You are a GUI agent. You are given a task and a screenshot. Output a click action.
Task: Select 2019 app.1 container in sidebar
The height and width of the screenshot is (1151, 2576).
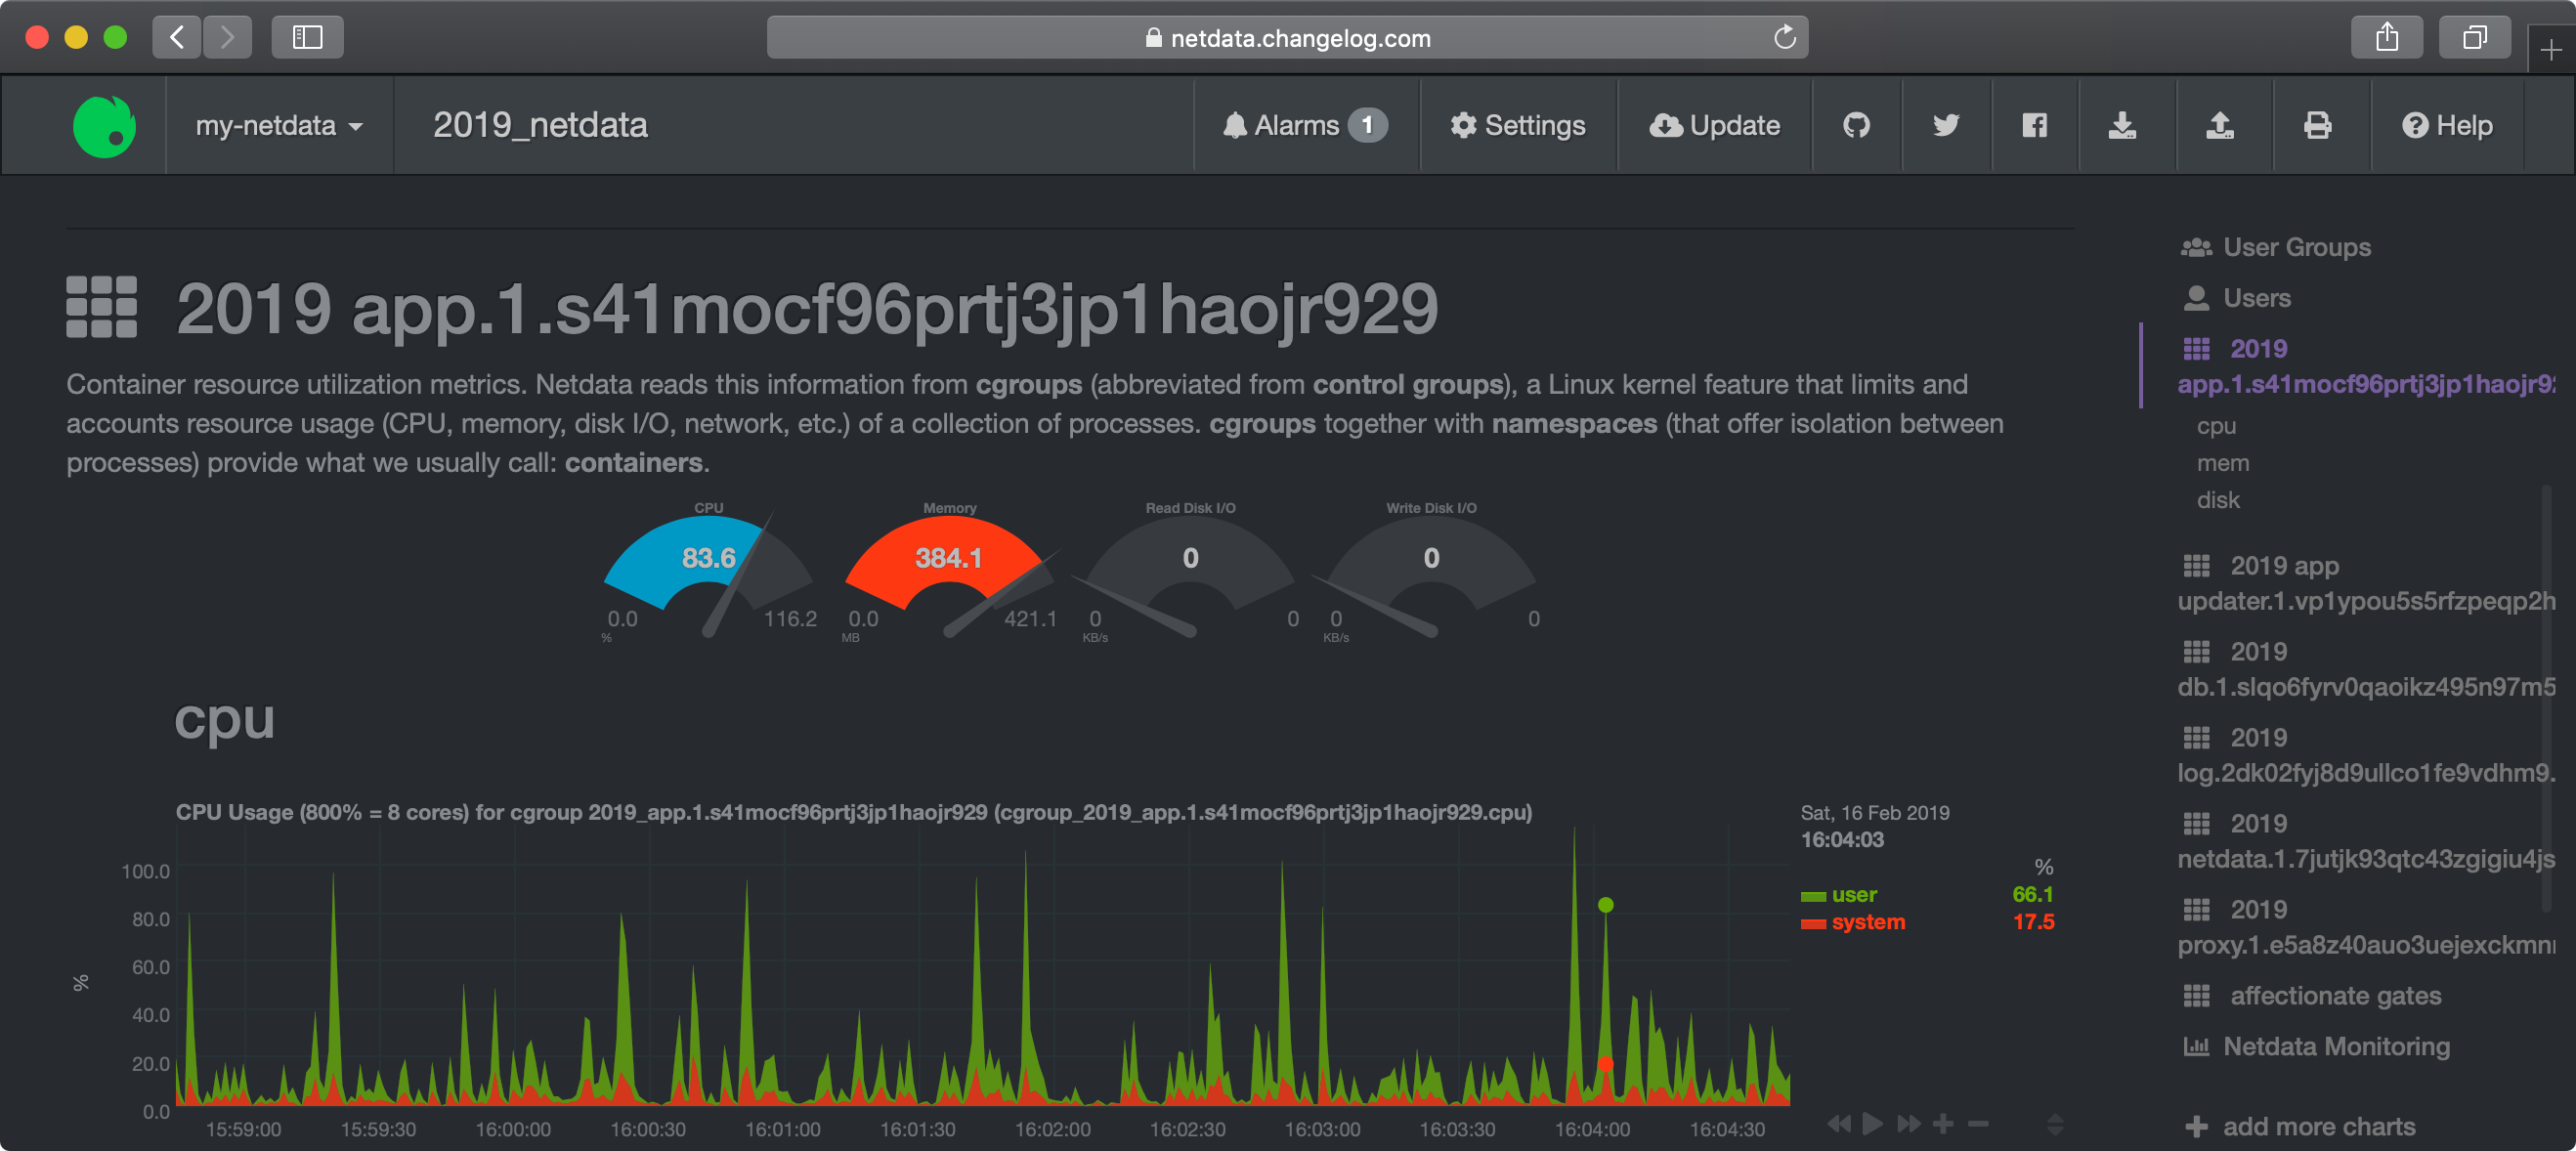point(2367,366)
